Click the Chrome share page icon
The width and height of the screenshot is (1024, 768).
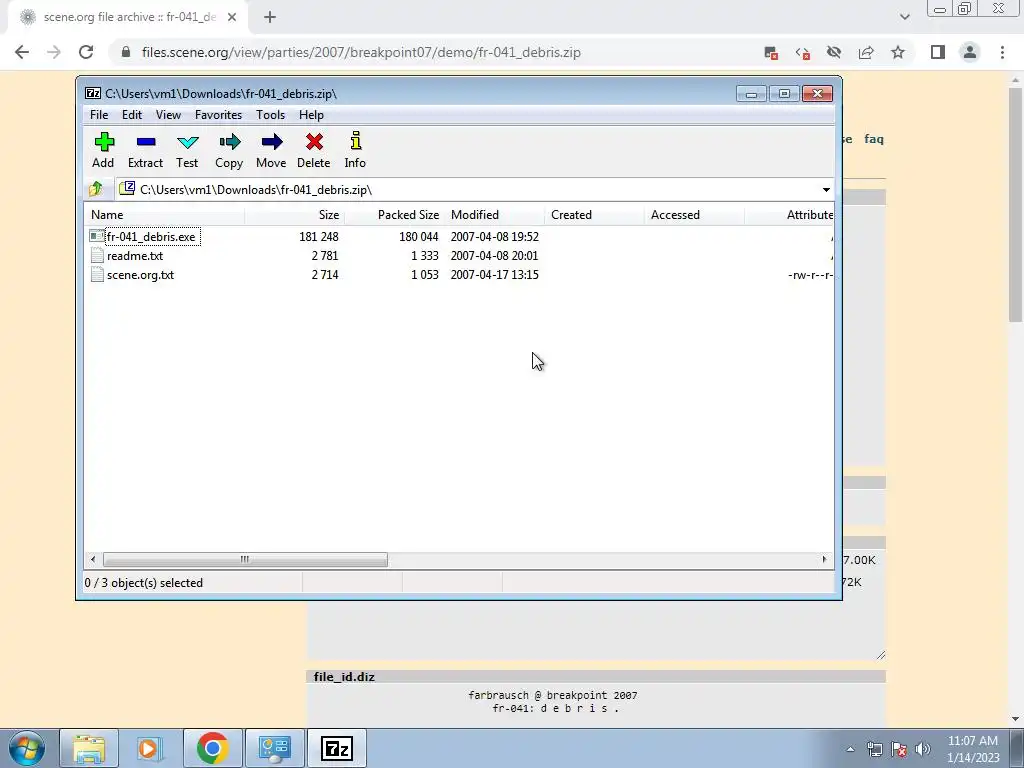click(866, 52)
